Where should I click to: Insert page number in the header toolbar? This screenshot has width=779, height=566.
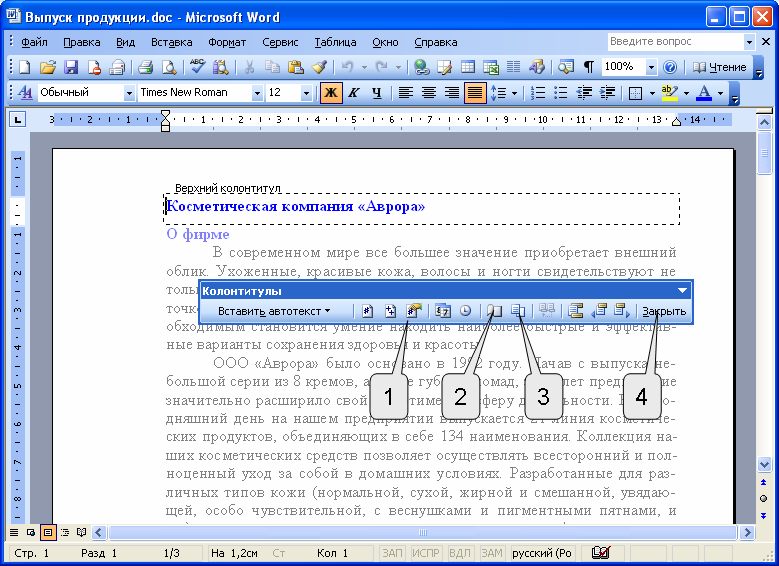click(x=367, y=311)
